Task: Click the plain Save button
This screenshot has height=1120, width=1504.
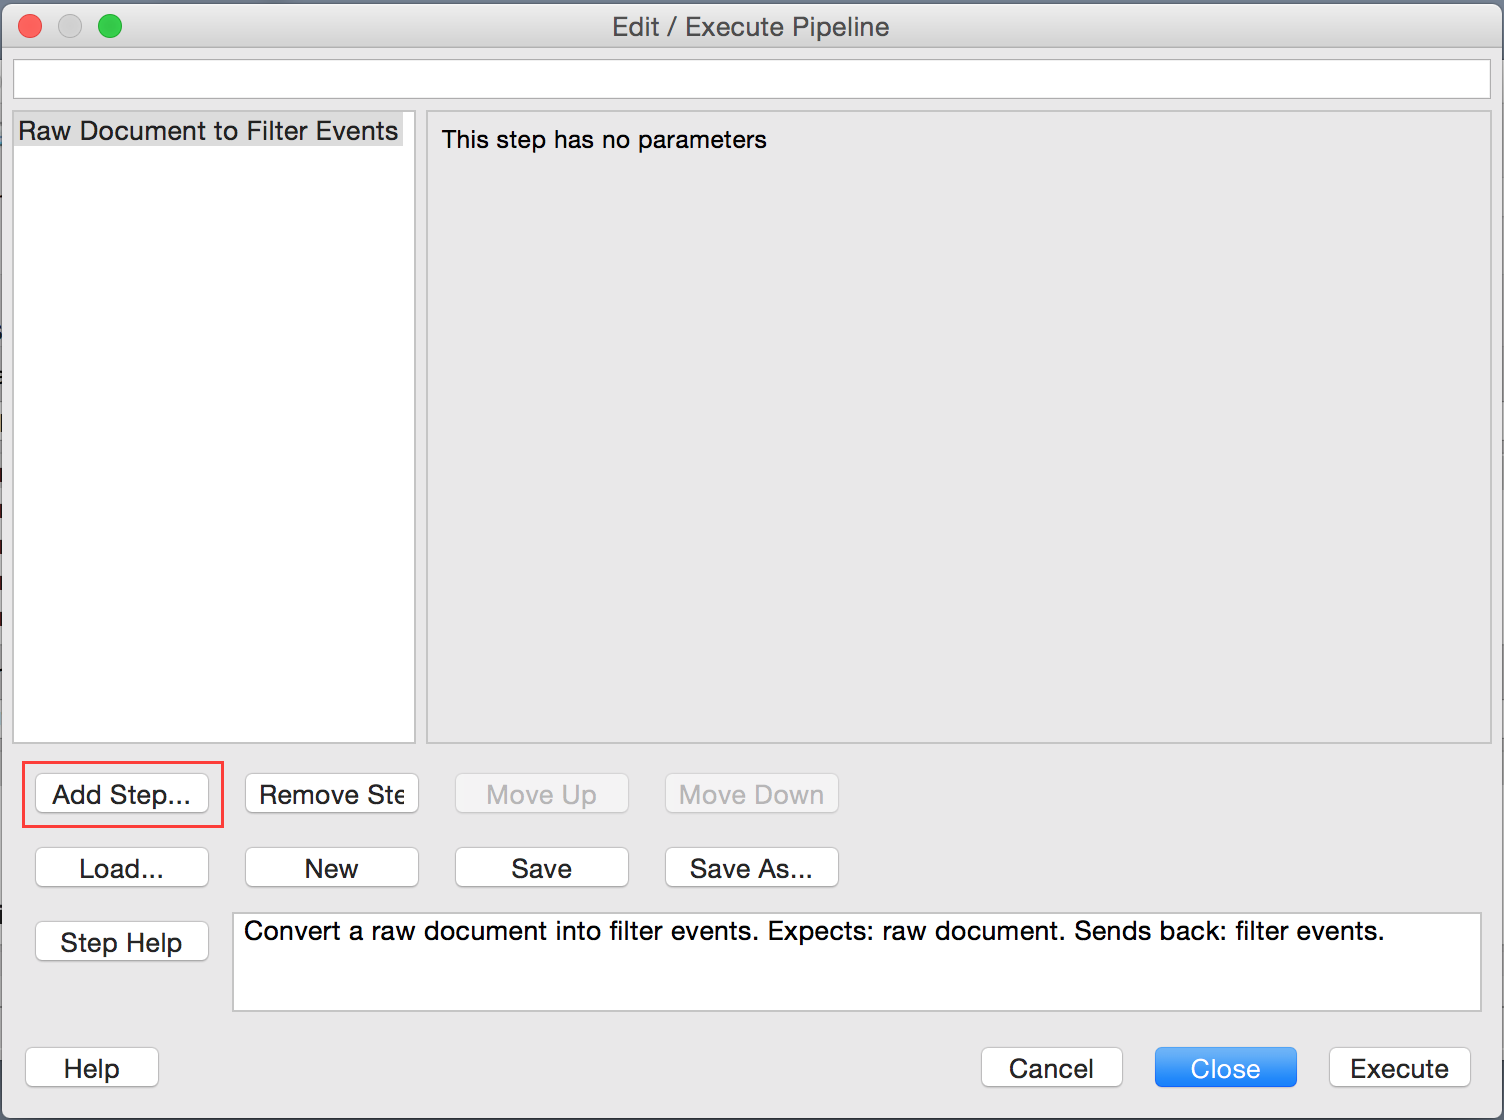Action: pyautogui.click(x=541, y=868)
